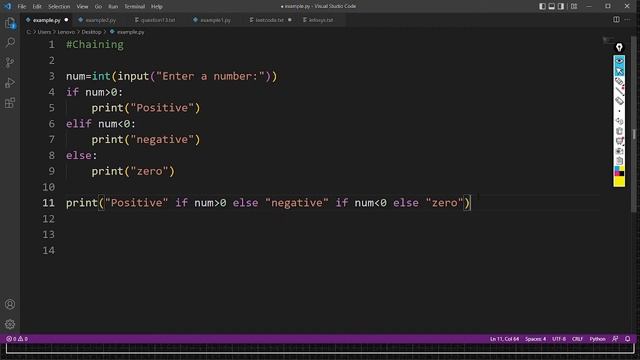Click the #Chaining comment on line 1
The height and width of the screenshot is (360, 640).
(95, 44)
